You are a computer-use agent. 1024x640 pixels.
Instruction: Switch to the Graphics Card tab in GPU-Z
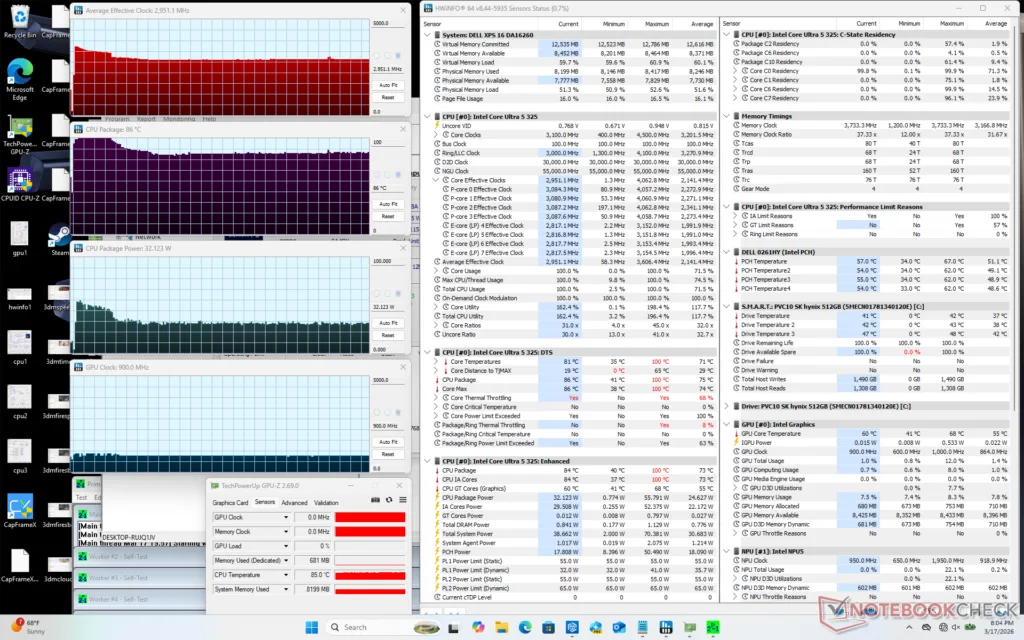[x=232, y=503]
